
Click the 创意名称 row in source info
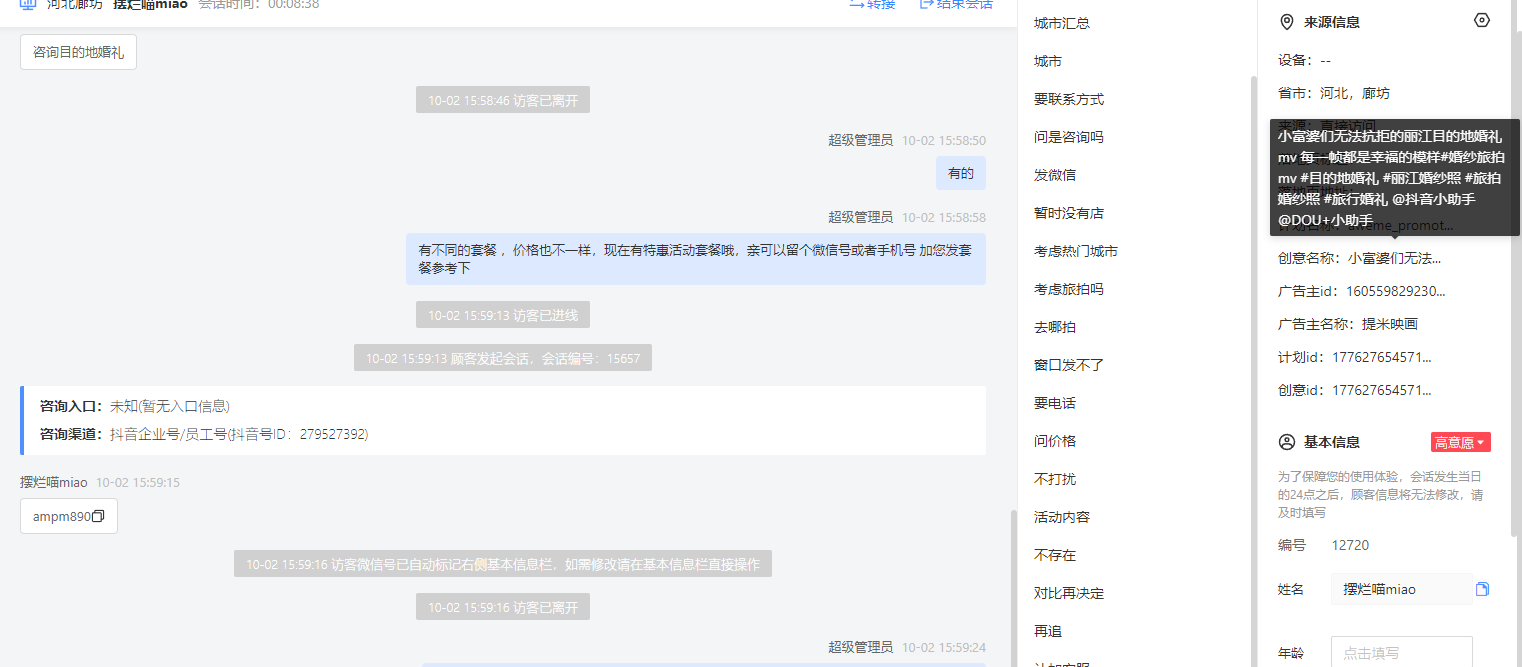(1359, 258)
